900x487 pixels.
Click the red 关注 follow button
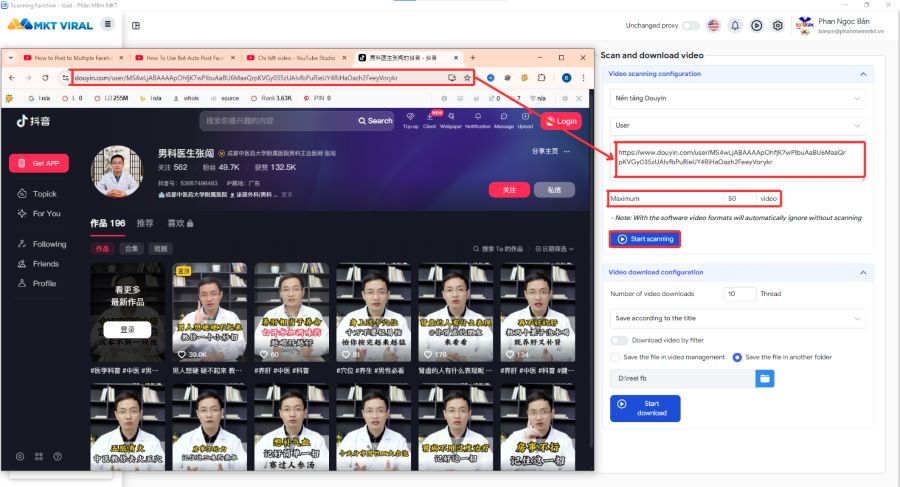tap(509, 190)
